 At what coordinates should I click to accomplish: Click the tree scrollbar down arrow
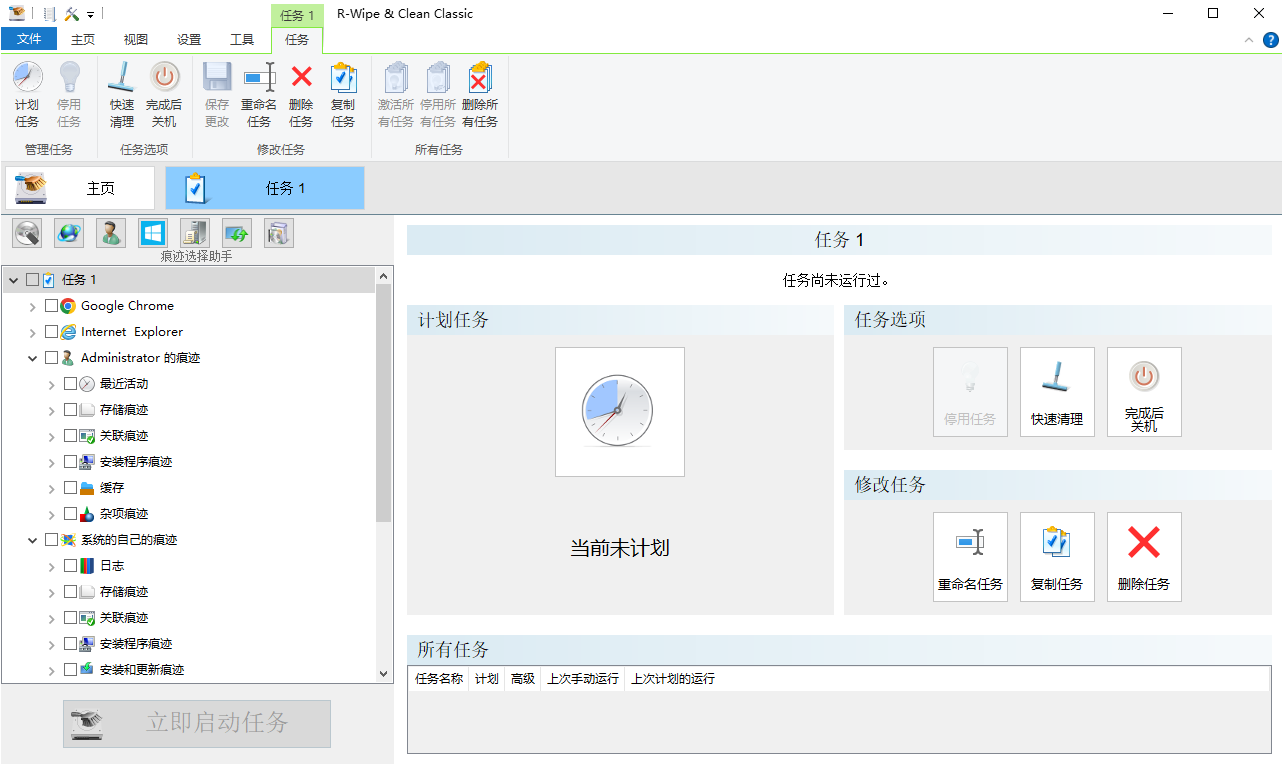tap(384, 674)
